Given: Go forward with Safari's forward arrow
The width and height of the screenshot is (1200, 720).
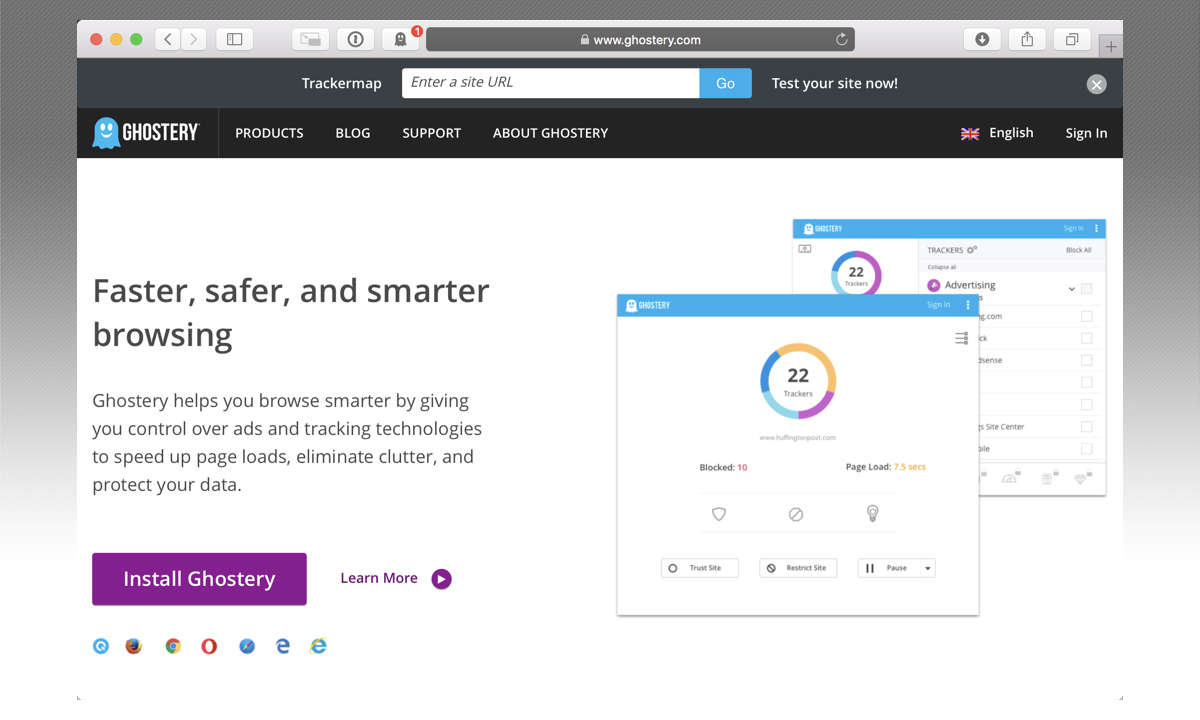Looking at the screenshot, I should (193, 39).
